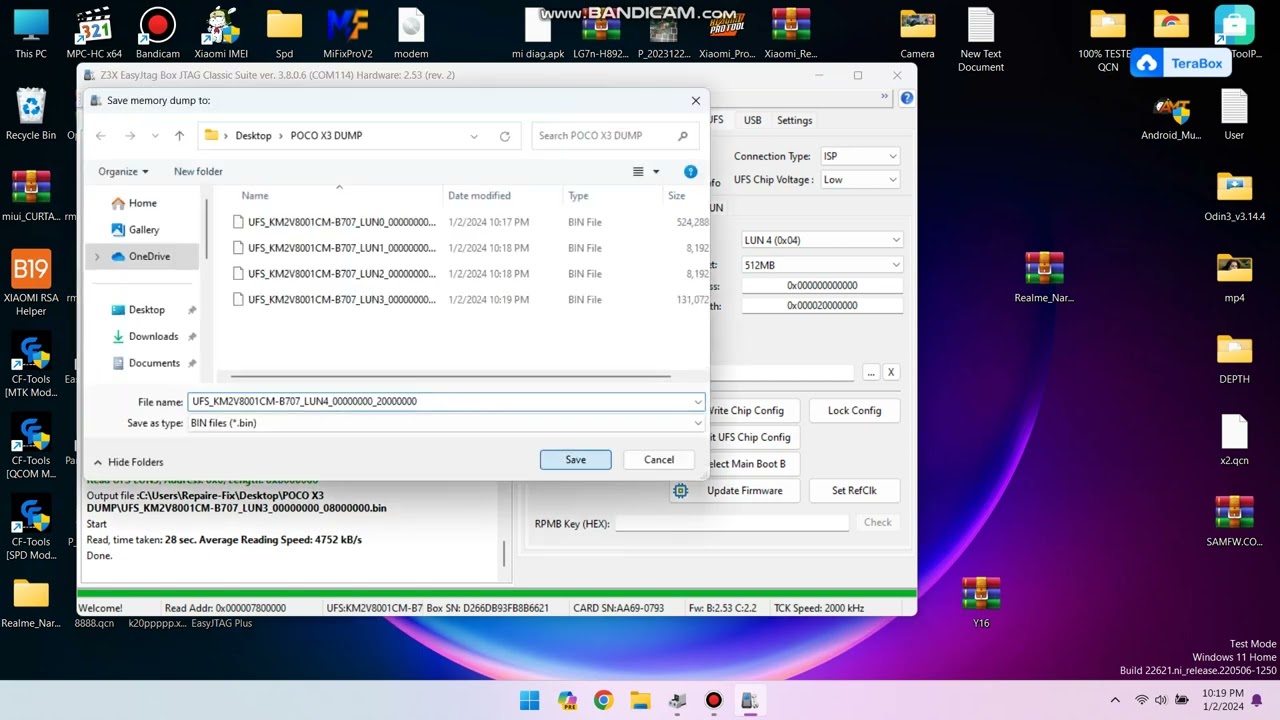Click the log panel vertical scrollbar
The width and height of the screenshot is (1280, 720).
click(504, 553)
